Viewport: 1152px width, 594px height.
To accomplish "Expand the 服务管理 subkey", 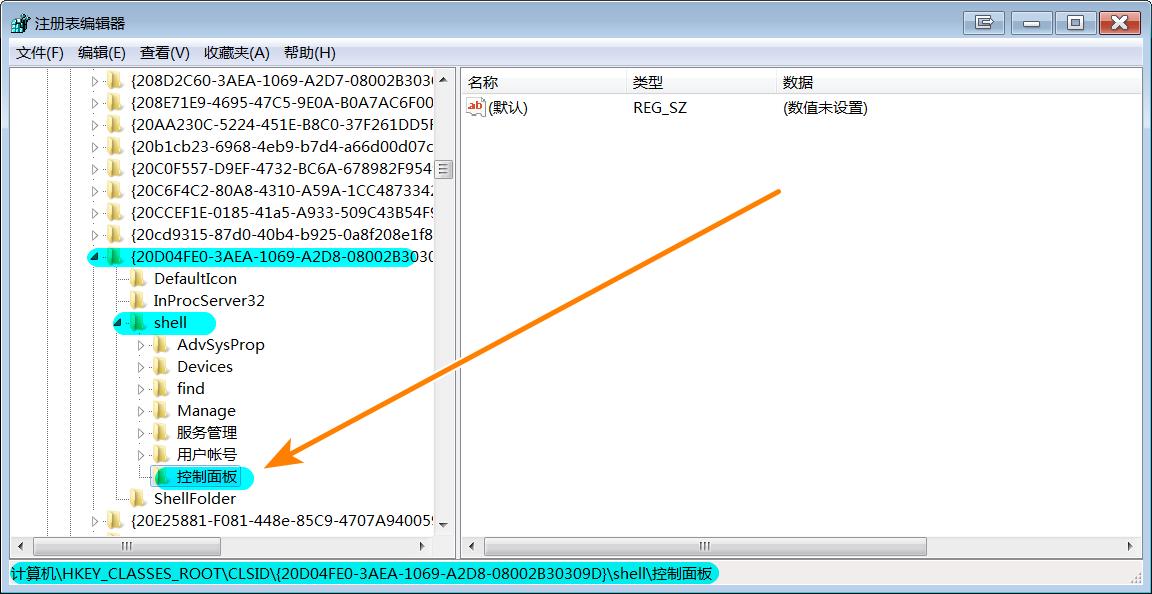I will (x=143, y=433).
